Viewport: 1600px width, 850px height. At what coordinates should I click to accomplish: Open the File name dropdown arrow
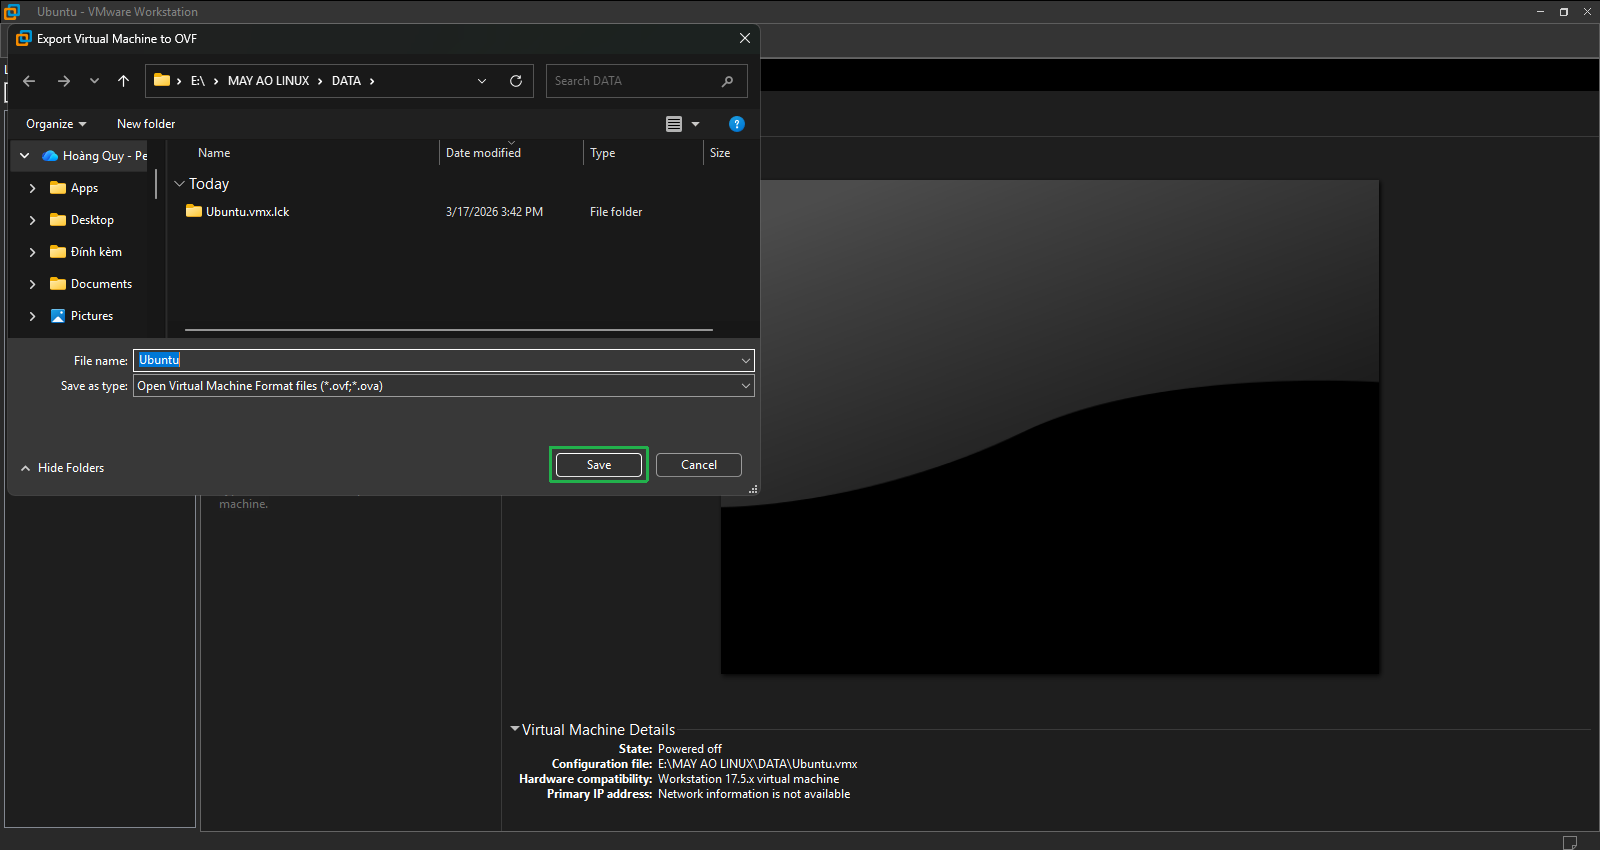tap(746, 360)
